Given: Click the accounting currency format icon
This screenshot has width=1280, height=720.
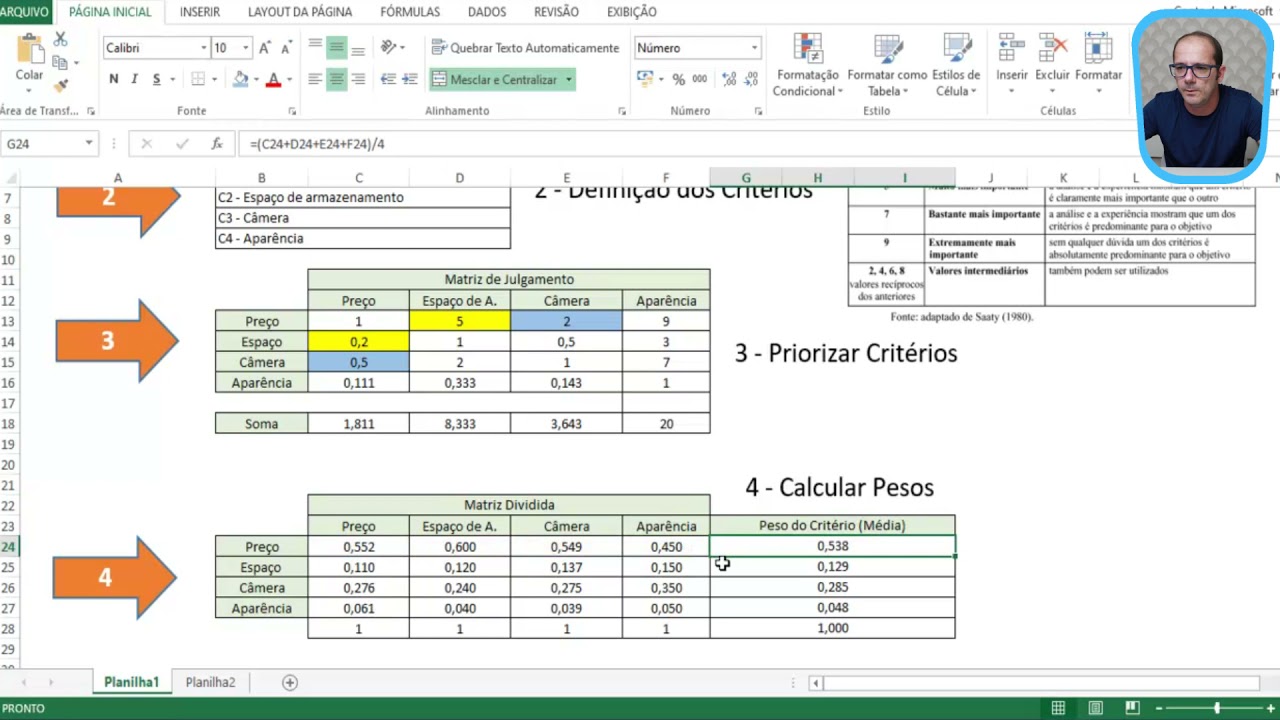Looking at the screenshot, I should click(x=645, y=79).
